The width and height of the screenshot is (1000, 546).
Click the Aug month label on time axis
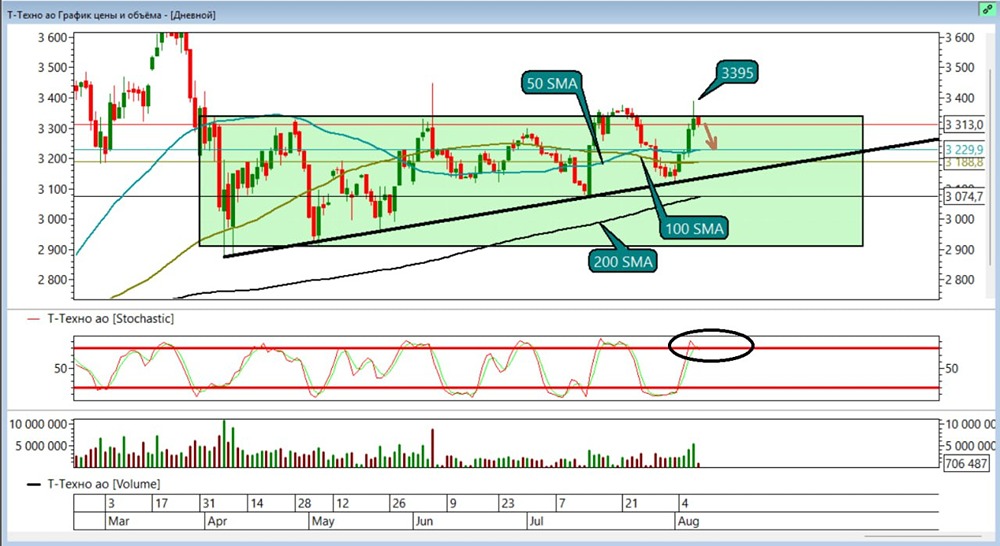688,521
